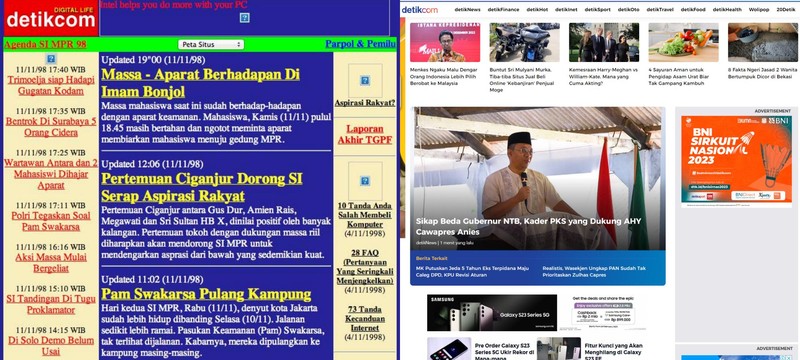Viewport: 800px width, 360px height.
Task: Open Menkes Ngaku Malu thumbnail
Action: 445,42
